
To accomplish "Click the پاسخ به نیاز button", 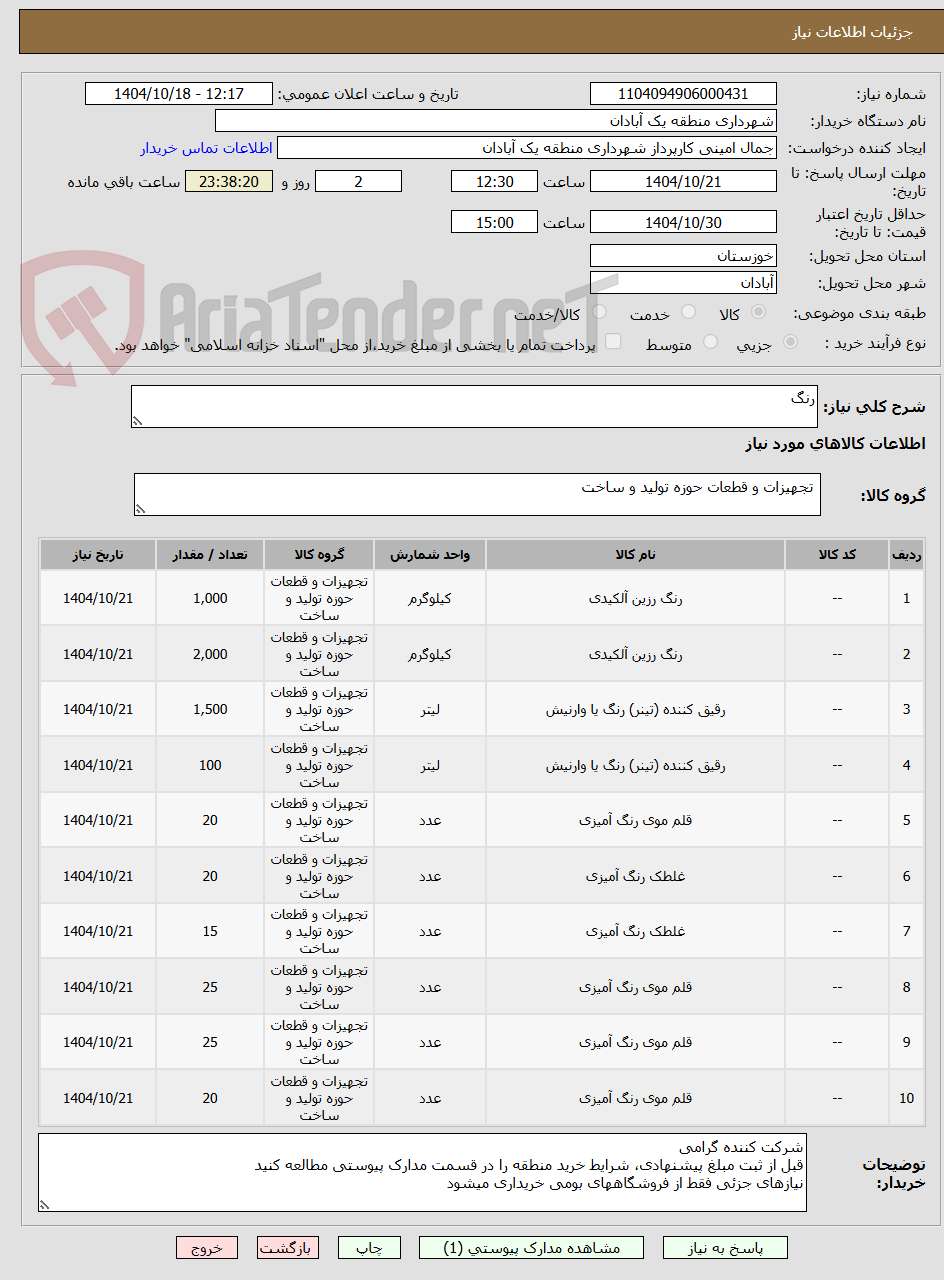I will (725, 1248).
